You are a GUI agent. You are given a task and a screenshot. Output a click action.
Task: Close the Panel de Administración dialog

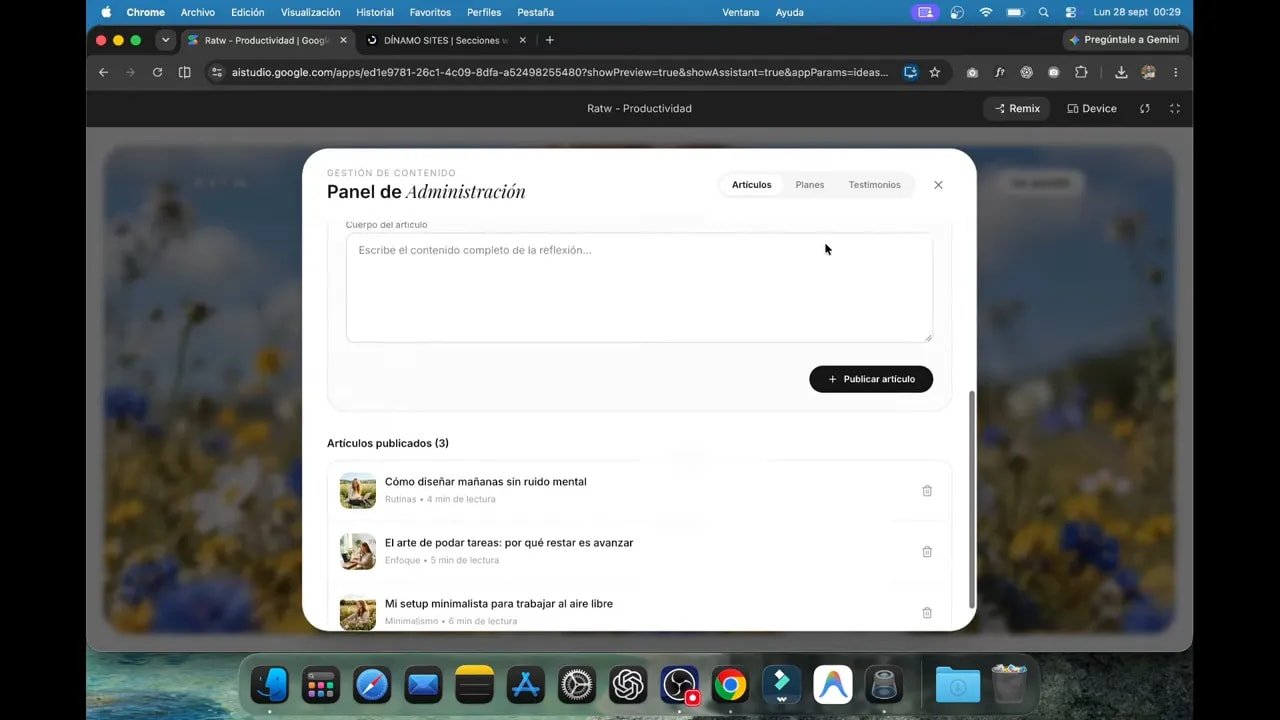[938, 185]
